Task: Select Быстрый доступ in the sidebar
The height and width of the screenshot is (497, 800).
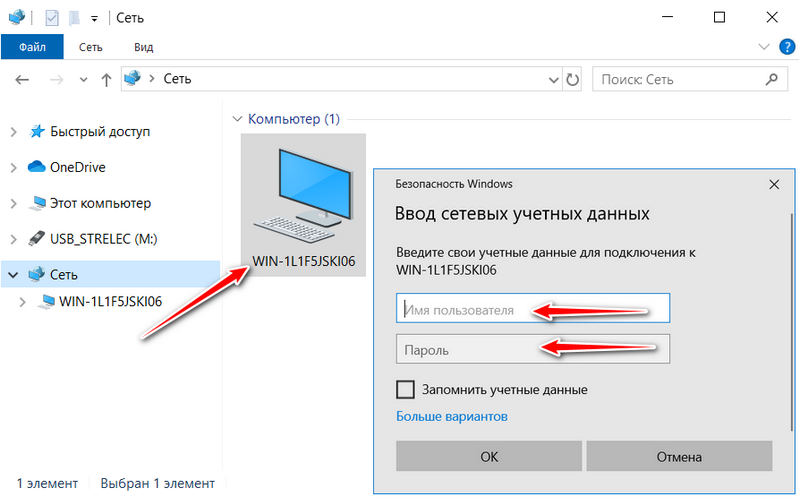Action: (100, 132)
